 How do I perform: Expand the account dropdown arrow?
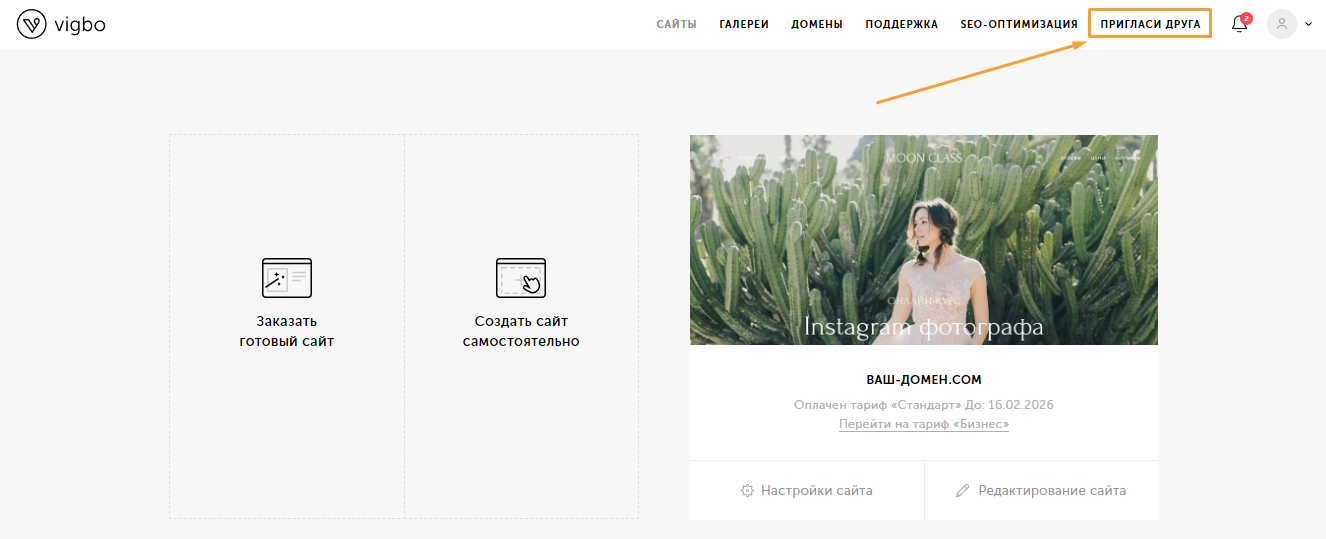tap(1309, 24)
